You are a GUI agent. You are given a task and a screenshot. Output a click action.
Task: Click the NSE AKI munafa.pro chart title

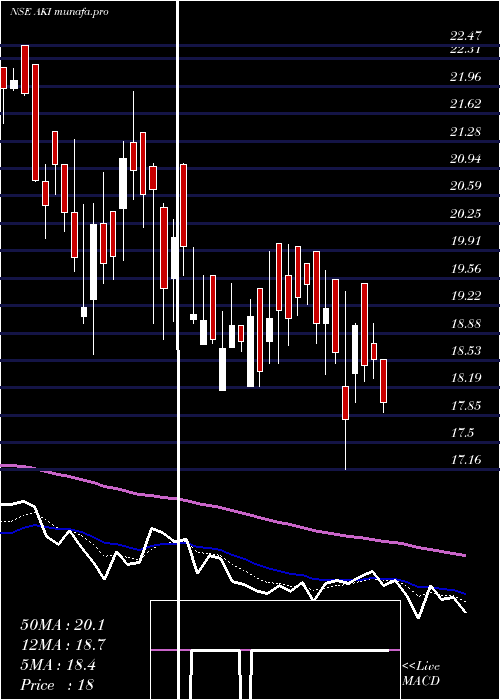[59, 12]
